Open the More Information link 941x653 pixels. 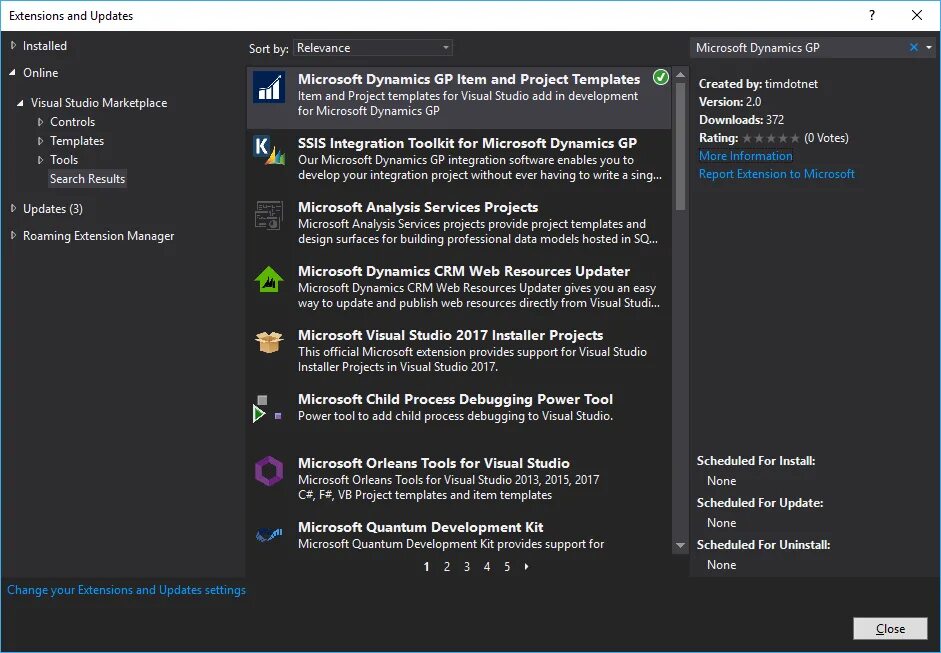tap(745, 156)
